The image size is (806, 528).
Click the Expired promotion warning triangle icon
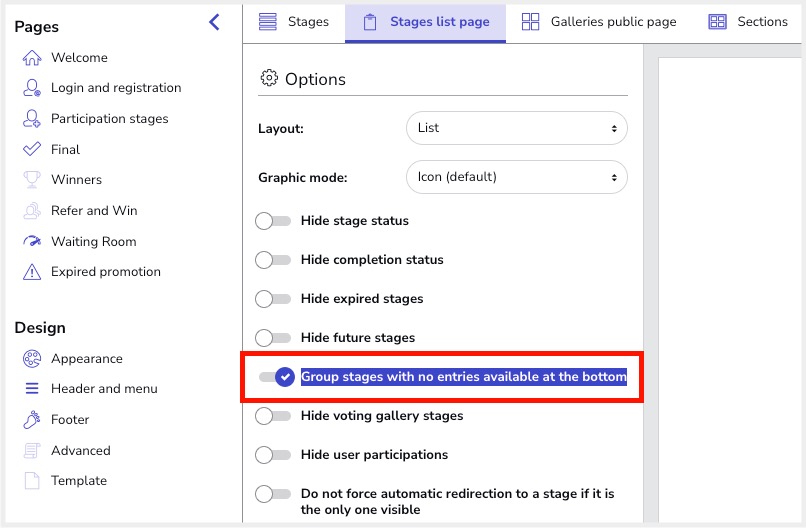tap(32, 271)
